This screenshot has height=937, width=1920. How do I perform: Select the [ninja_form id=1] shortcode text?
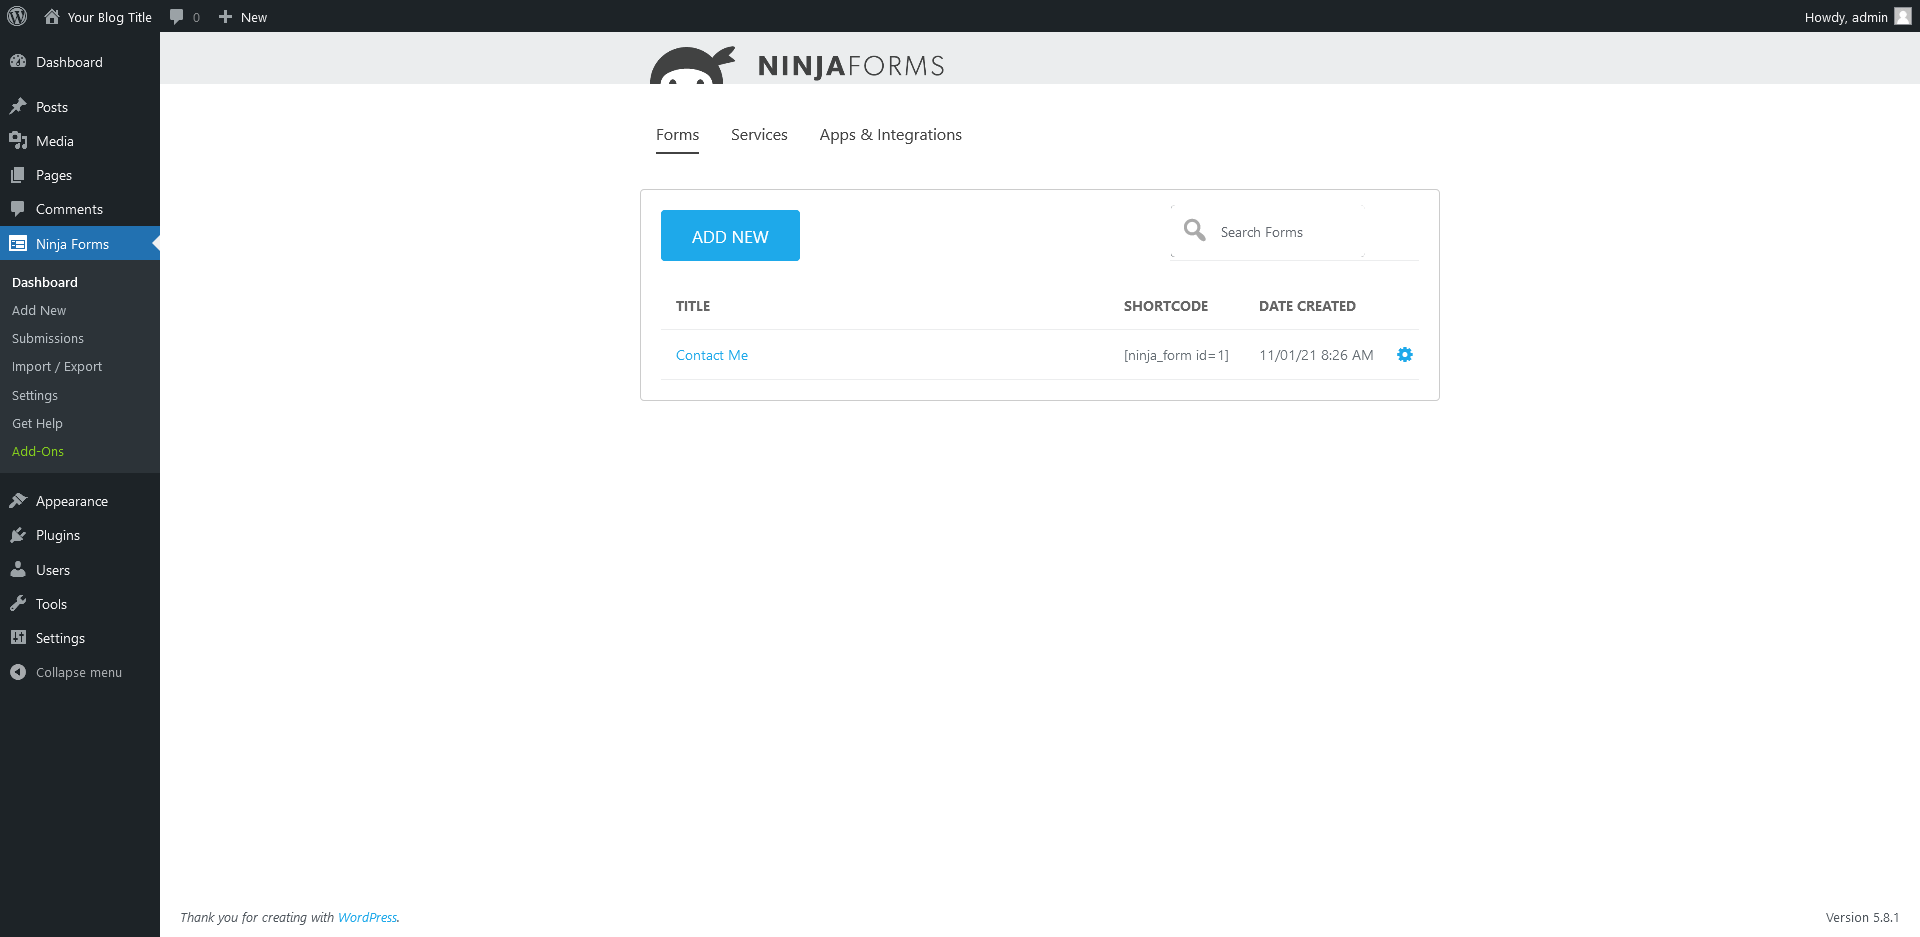pos(1176,355)
